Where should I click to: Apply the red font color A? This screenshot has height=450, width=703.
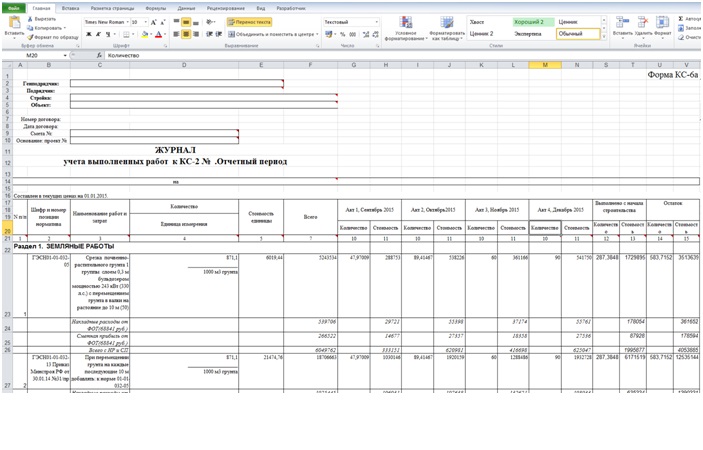click(158, 35)
